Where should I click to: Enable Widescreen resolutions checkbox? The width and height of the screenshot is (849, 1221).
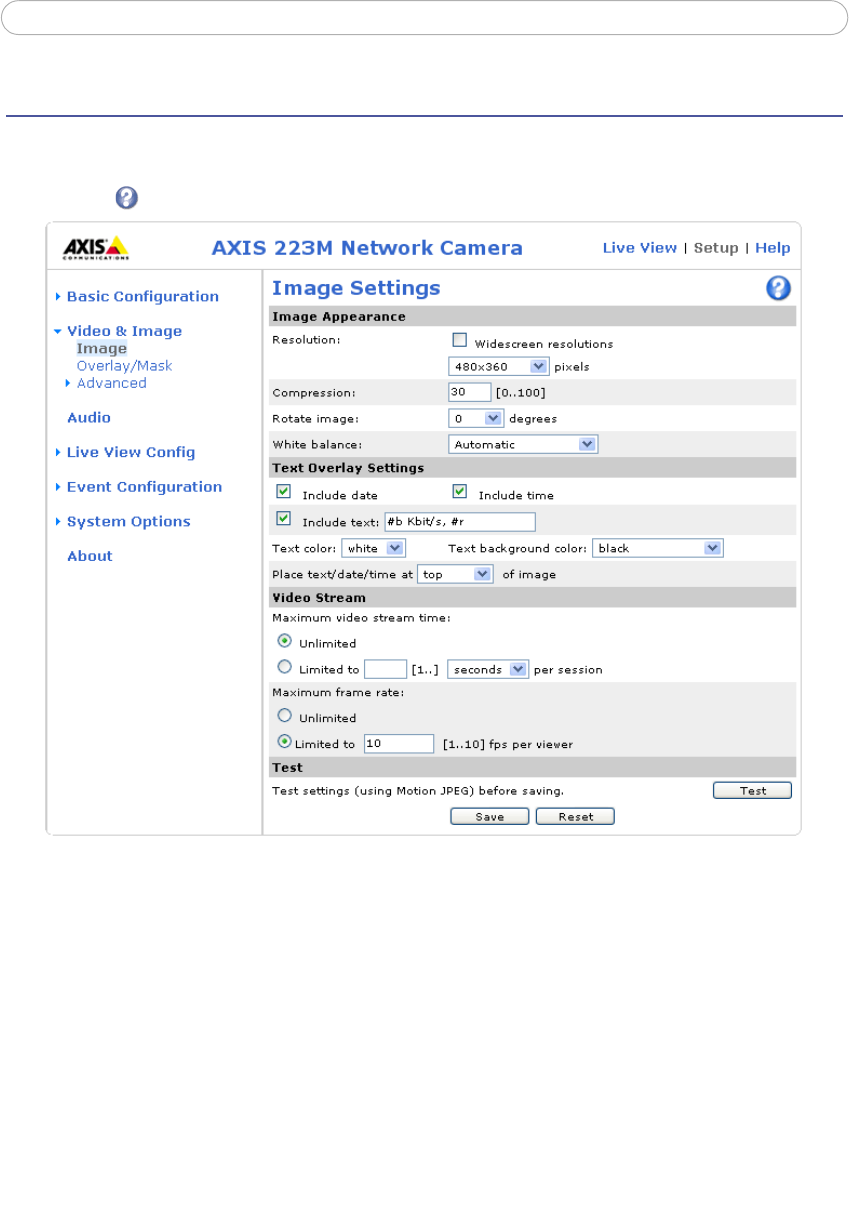[x=460, y=340]
